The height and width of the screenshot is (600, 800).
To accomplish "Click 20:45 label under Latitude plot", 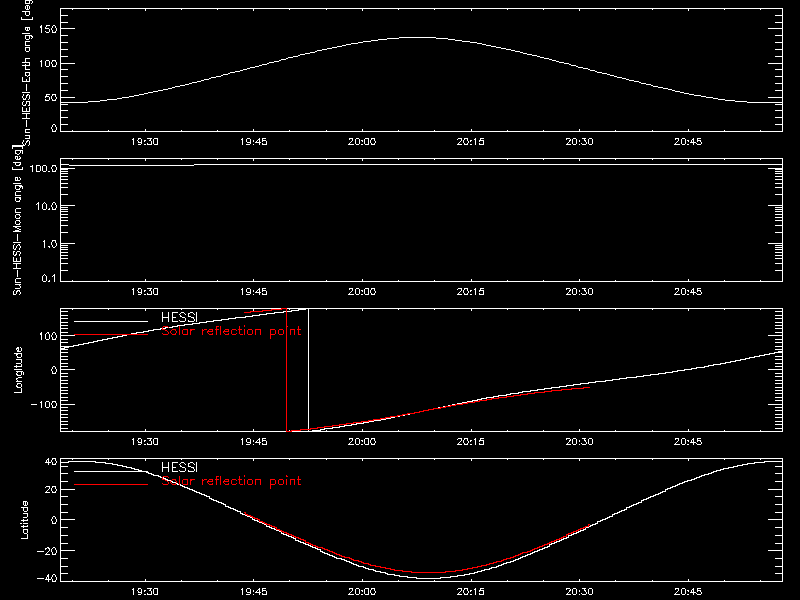I will [688, 592].
